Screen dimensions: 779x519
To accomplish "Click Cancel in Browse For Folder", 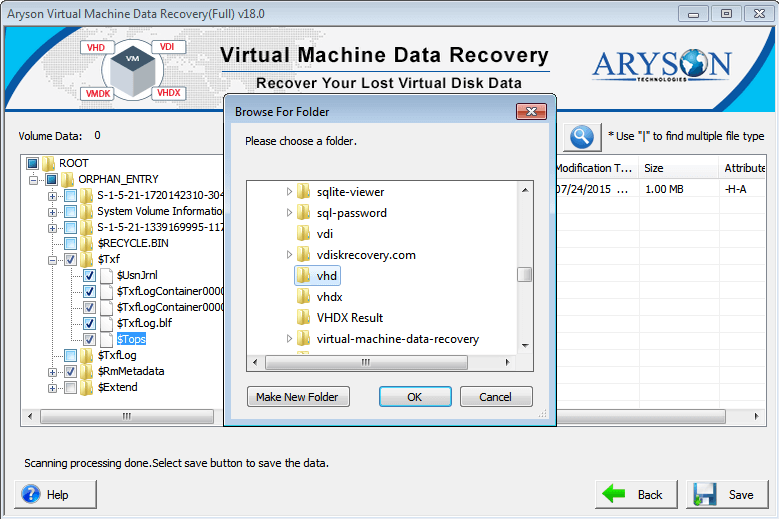I will (496, 397).
